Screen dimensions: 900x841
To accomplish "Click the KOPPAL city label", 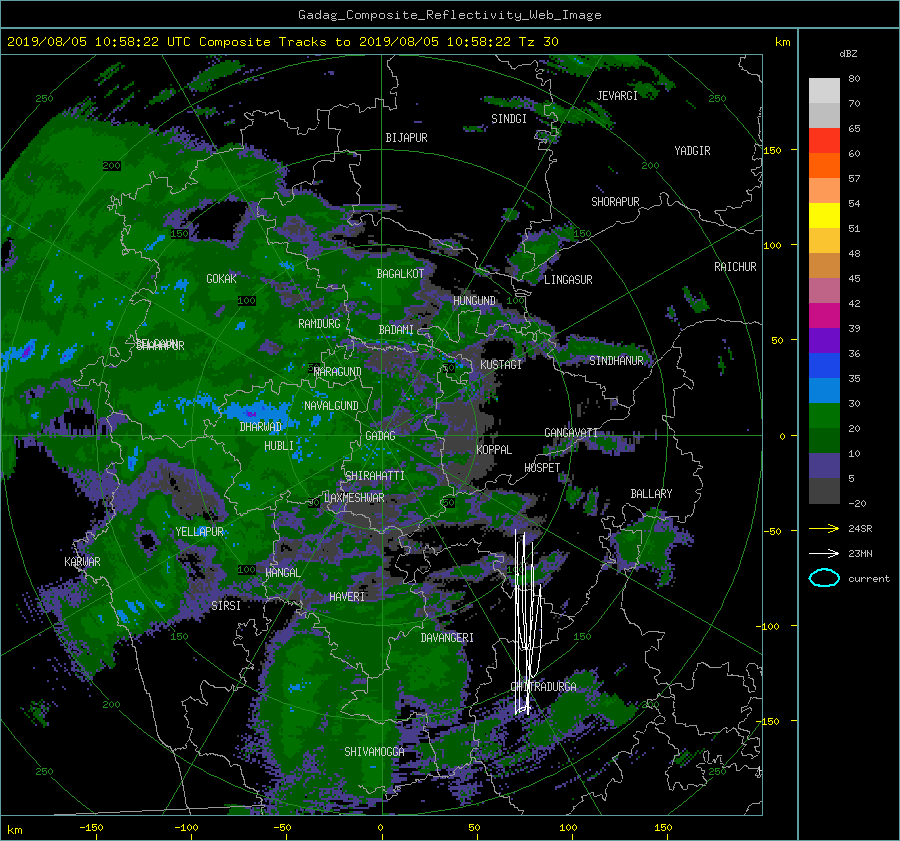I will (494, 450).
